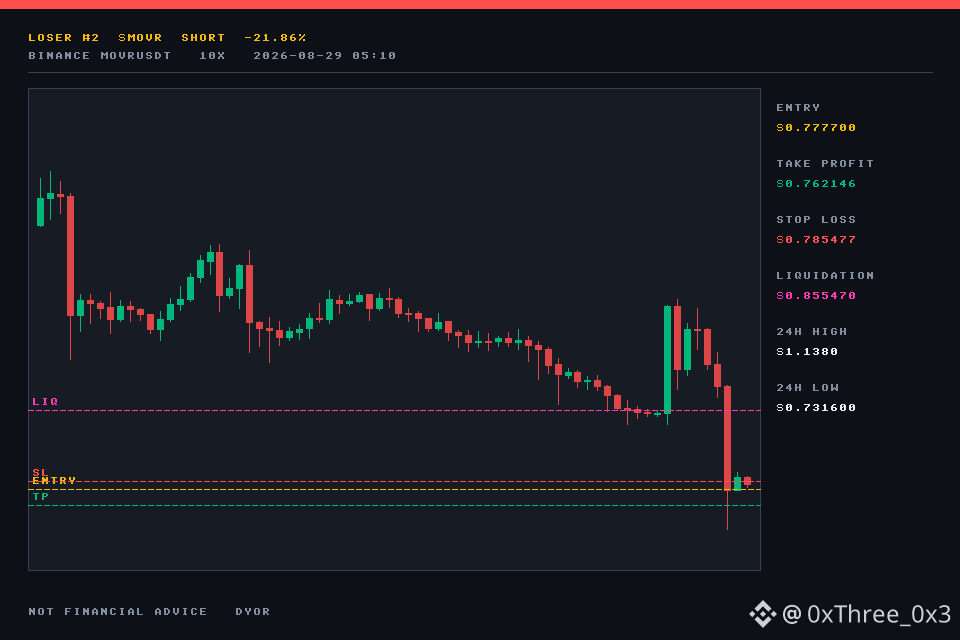The image size is (960, 640).
Task: Click the "-21.86%" loss value
Action: tap(275, 37)
